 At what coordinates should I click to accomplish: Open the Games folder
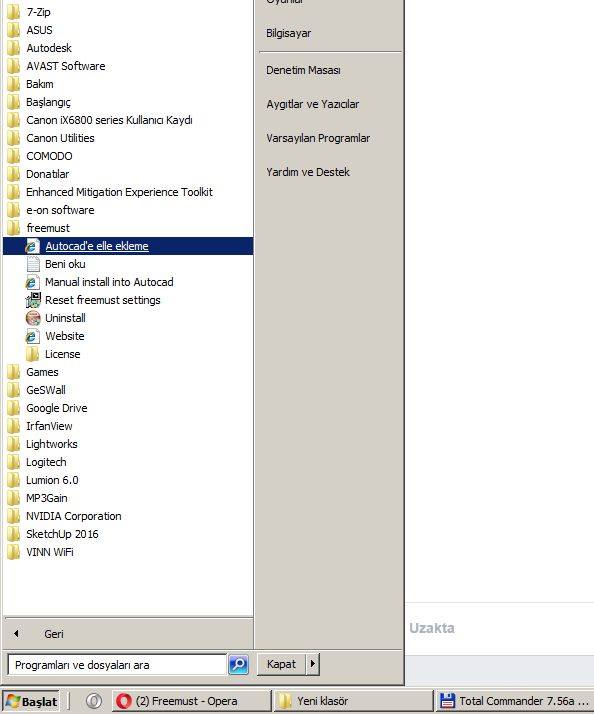pyautogui.click(x=42, y=372)
